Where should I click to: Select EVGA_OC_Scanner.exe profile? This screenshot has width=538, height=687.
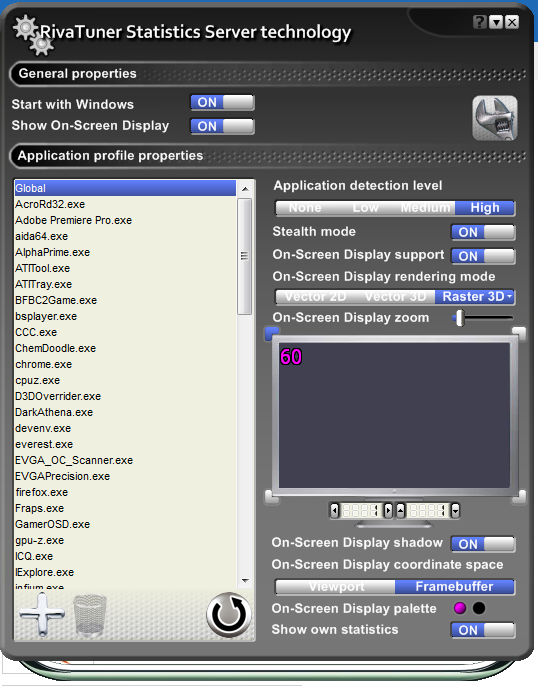pos(125,460)
